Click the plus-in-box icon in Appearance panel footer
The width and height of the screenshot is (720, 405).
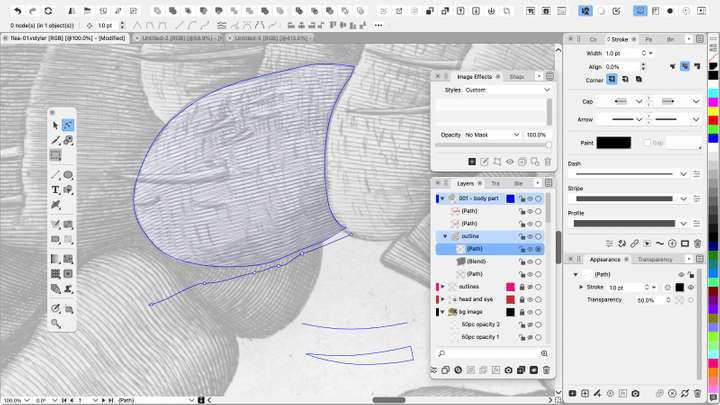585,394
